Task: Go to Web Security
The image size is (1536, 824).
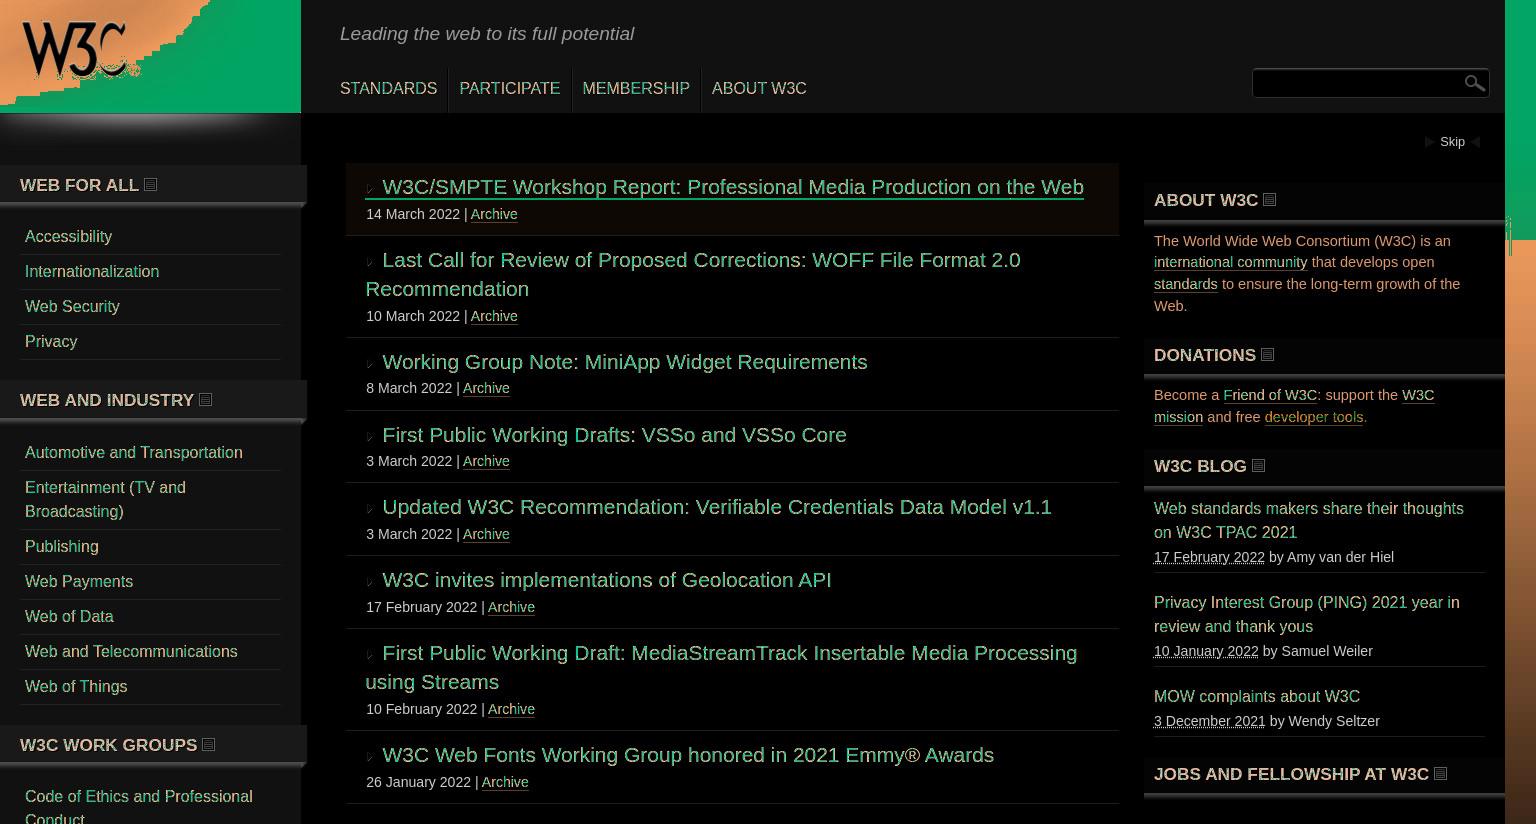Action: [x=72, y=306]
